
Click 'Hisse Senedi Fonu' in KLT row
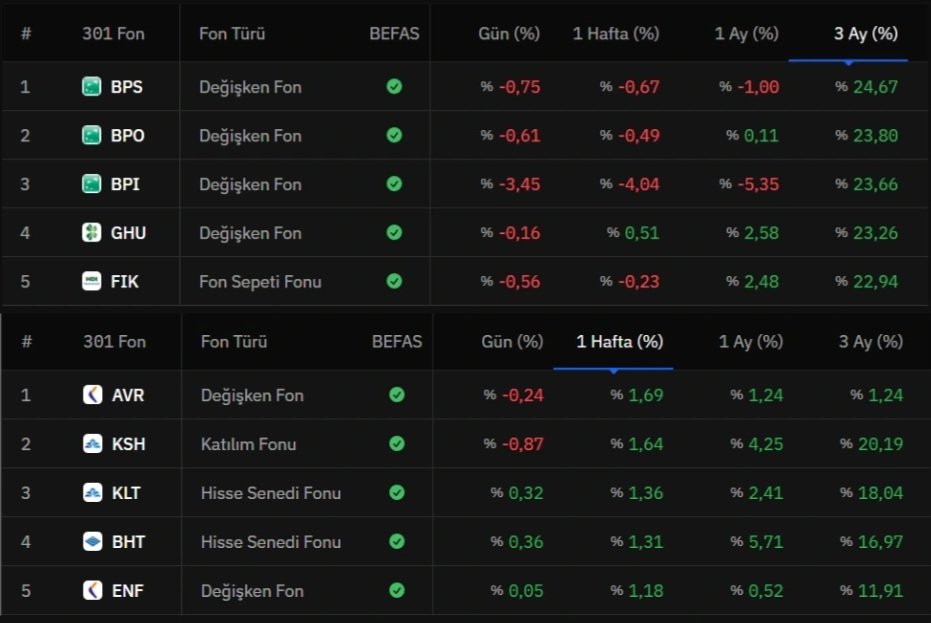coord(271,493)
